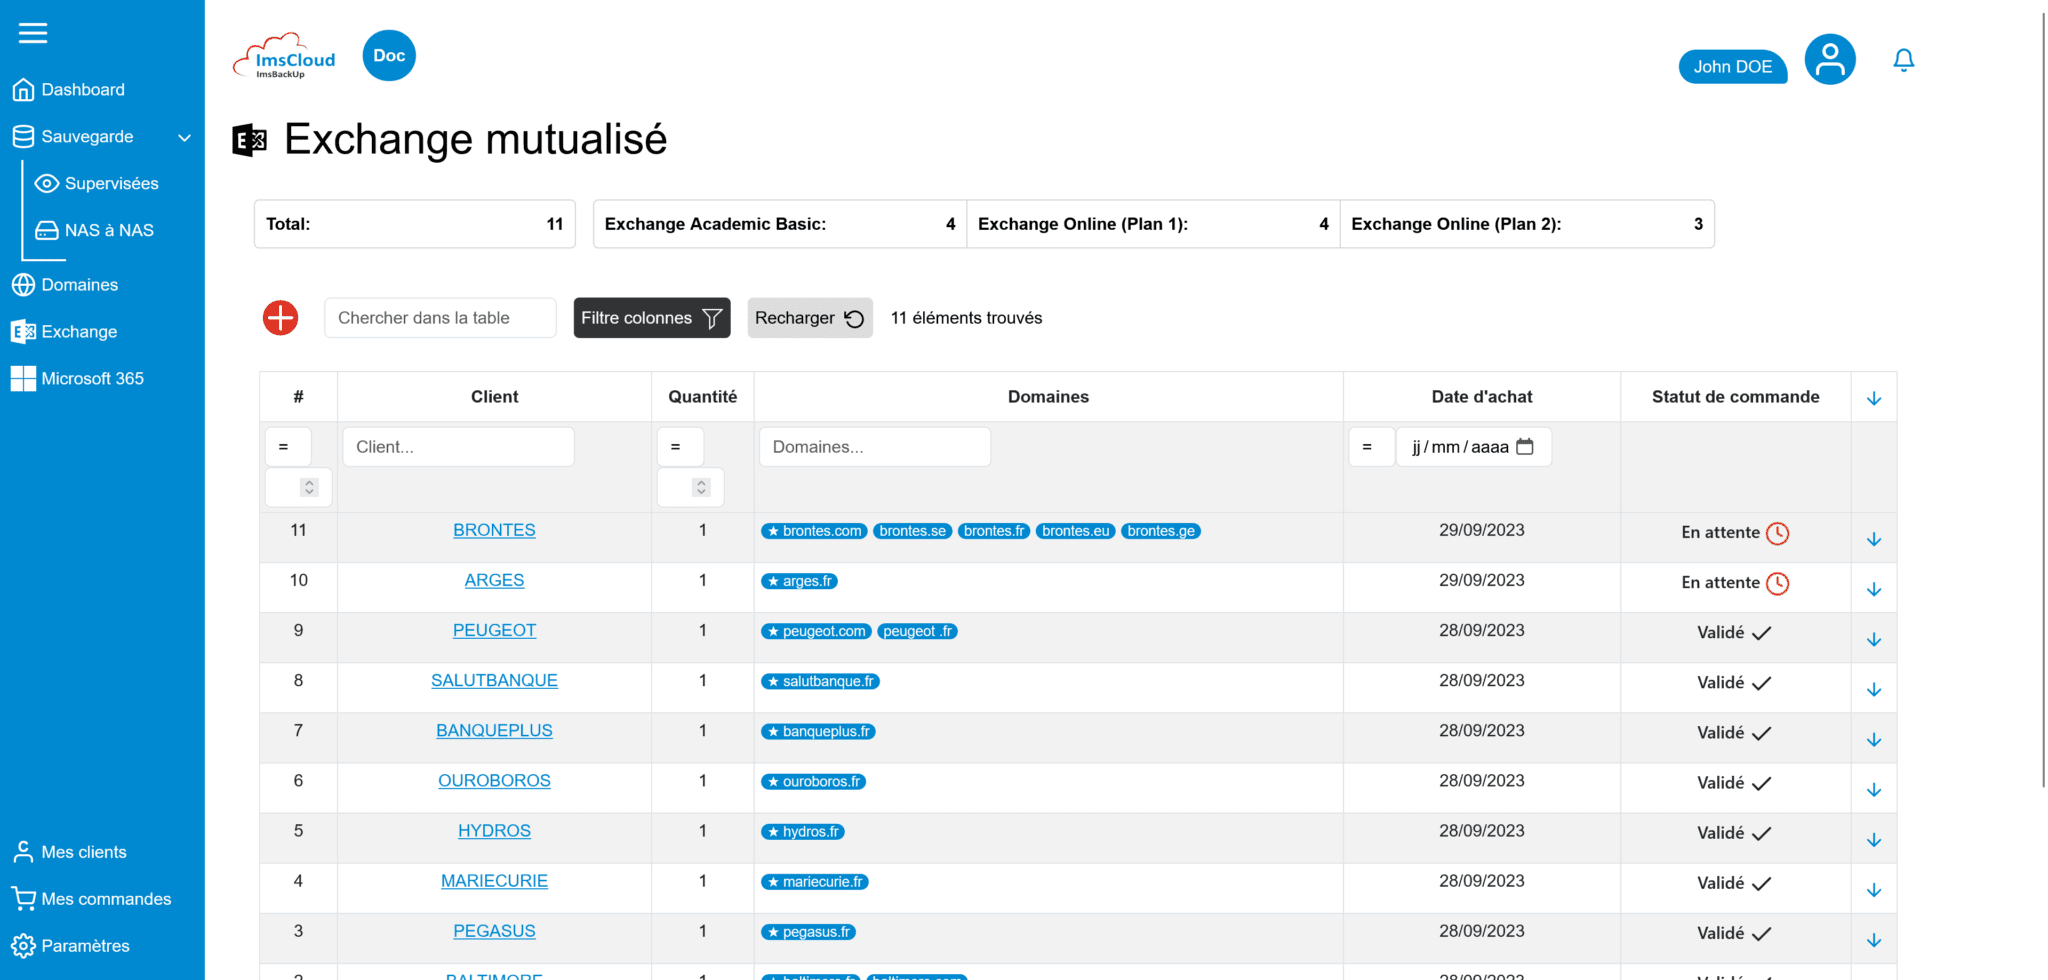Click the red add new entry button
2048x980 pixels.
(281, 318)
